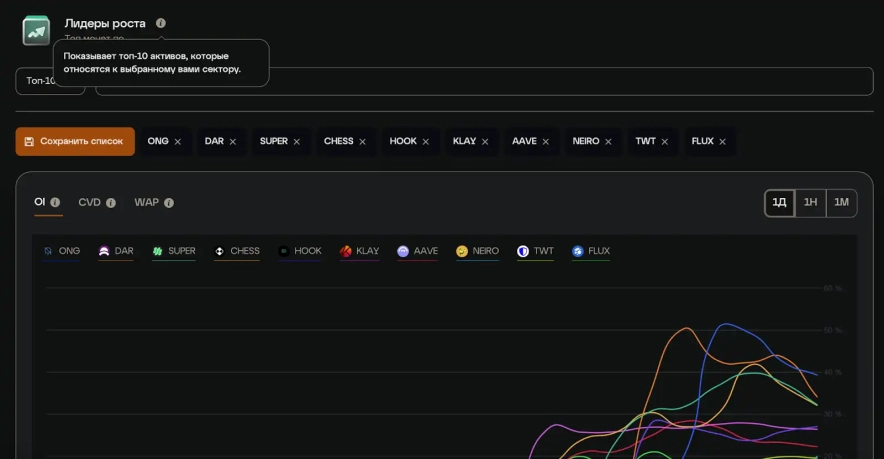
Task: Click the info icon beside Лидеры роста
Action: pos(161,23)
